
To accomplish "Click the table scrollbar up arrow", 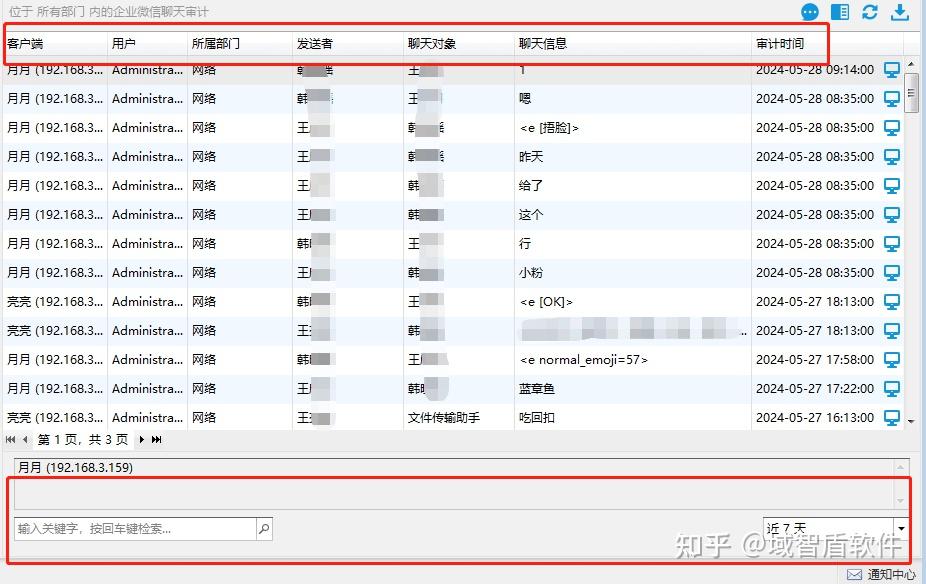I will 911,64.
